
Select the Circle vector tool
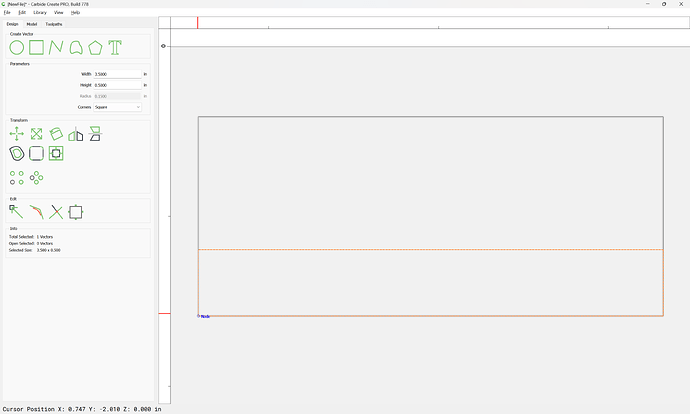(17, 48)
